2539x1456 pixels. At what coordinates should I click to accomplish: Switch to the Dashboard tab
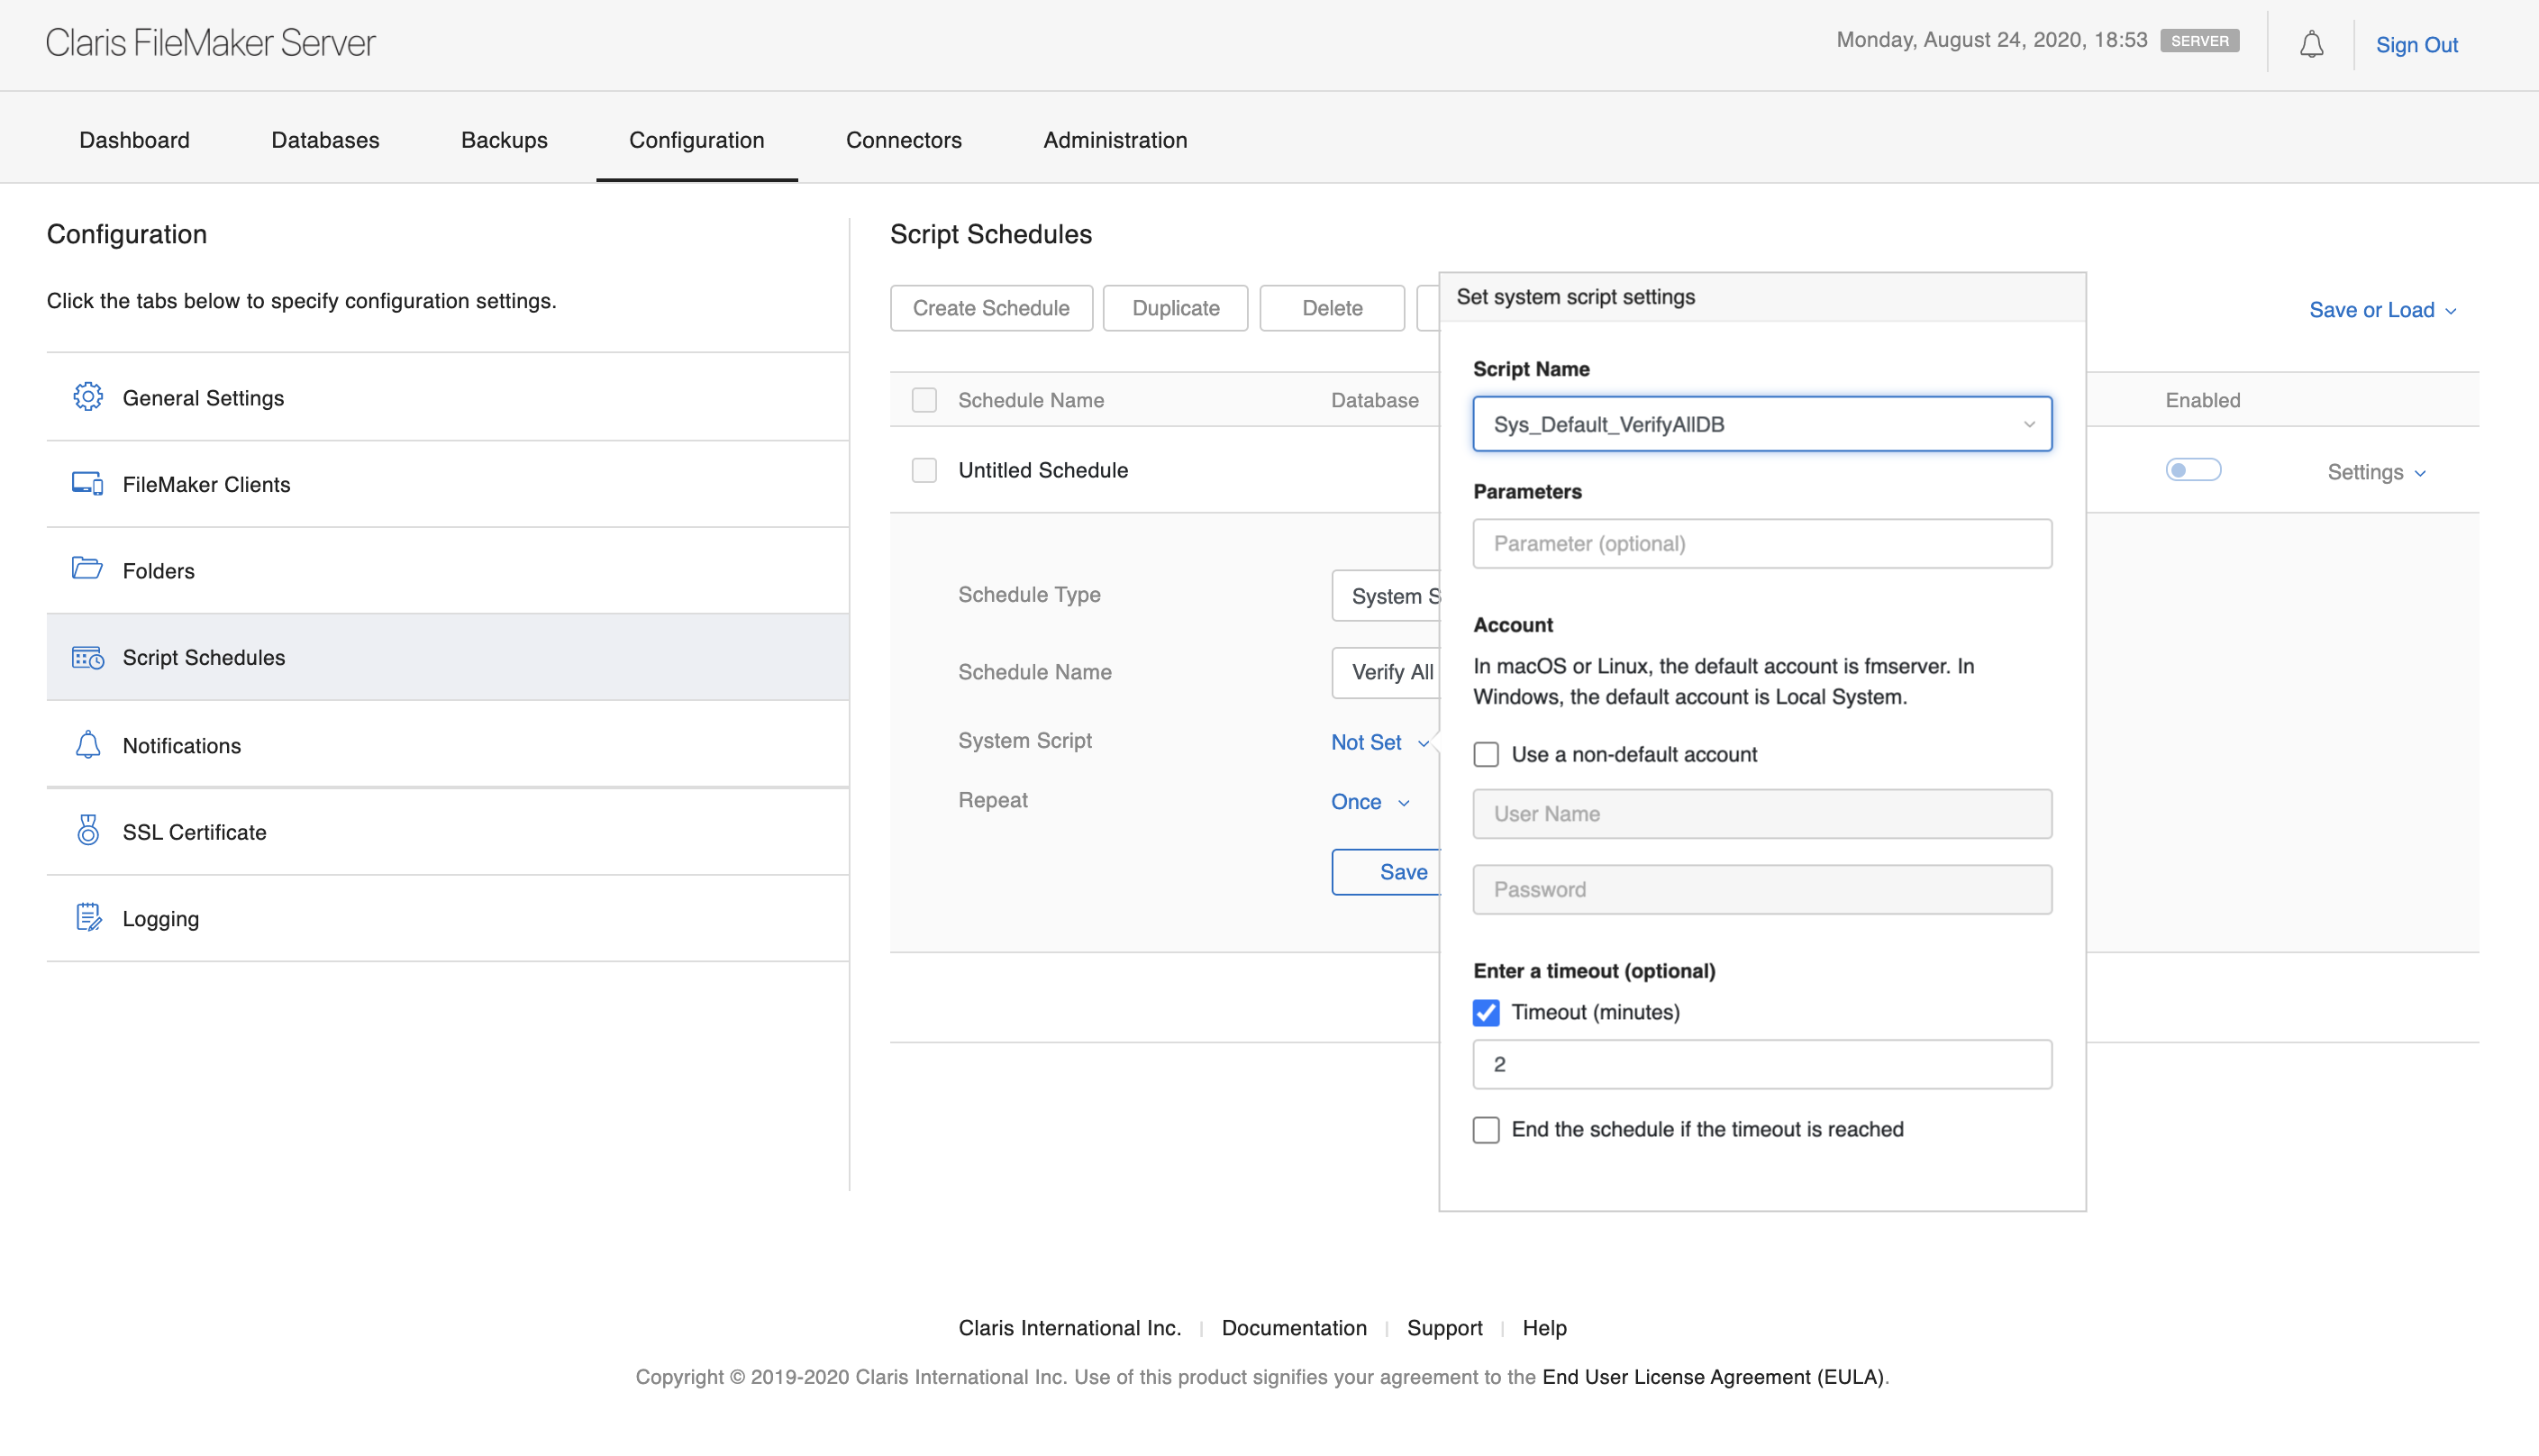pos(134,140)
